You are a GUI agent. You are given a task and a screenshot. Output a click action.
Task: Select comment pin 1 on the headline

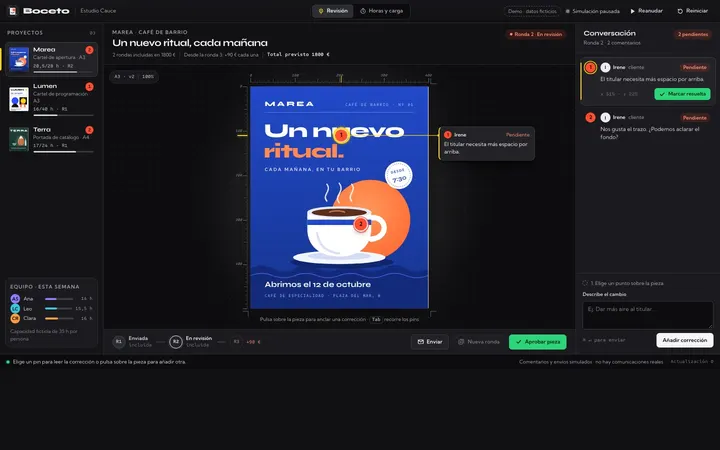point(341,135)
